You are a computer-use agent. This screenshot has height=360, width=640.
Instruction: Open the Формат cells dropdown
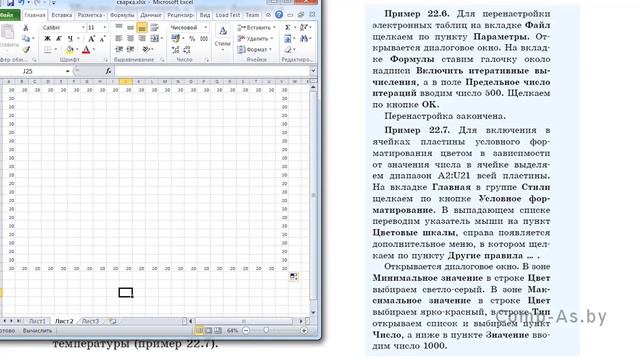(x=255, y=49)
